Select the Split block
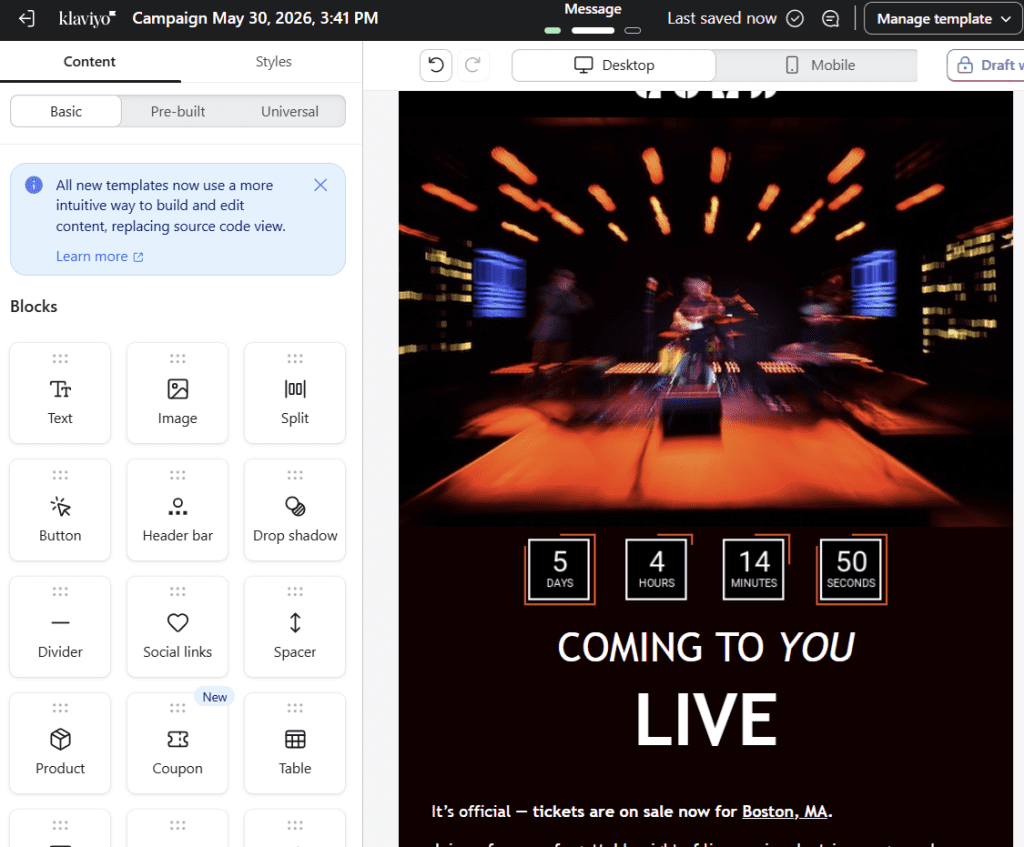This screenshot has height=847, width=1024. click(x=295, y=392)
